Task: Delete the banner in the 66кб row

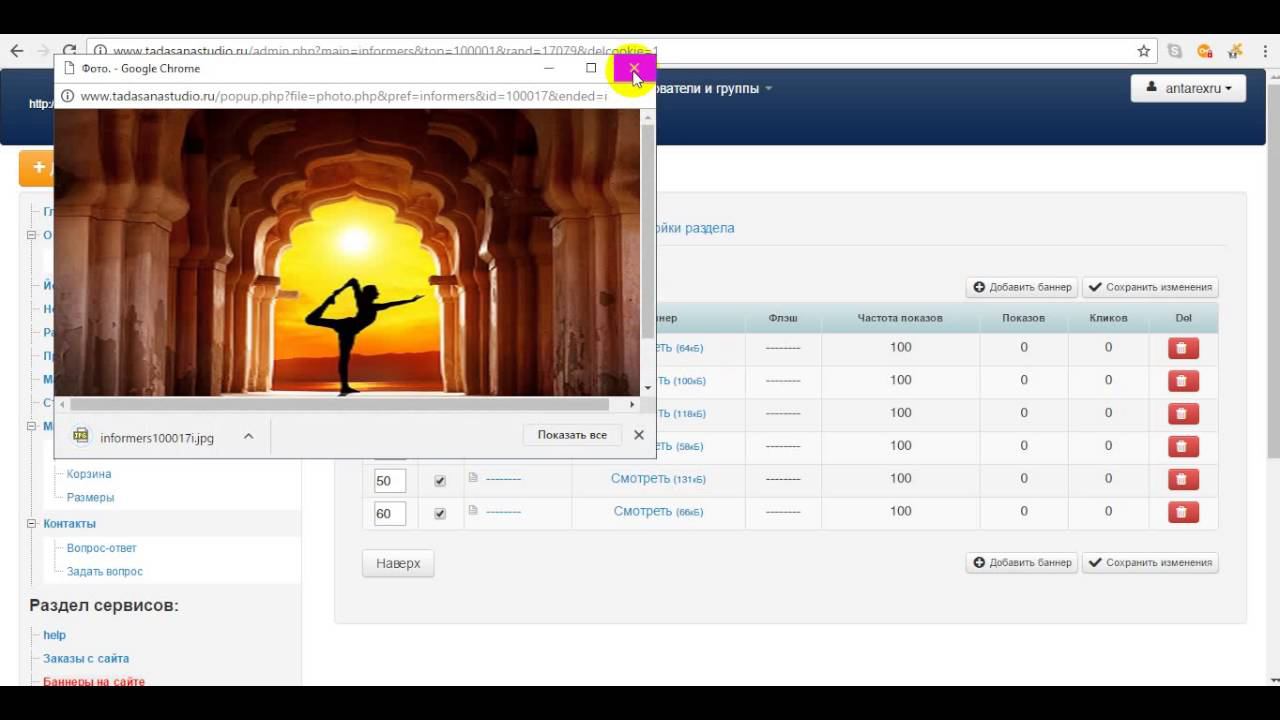Action: [x=1183, y=512]
